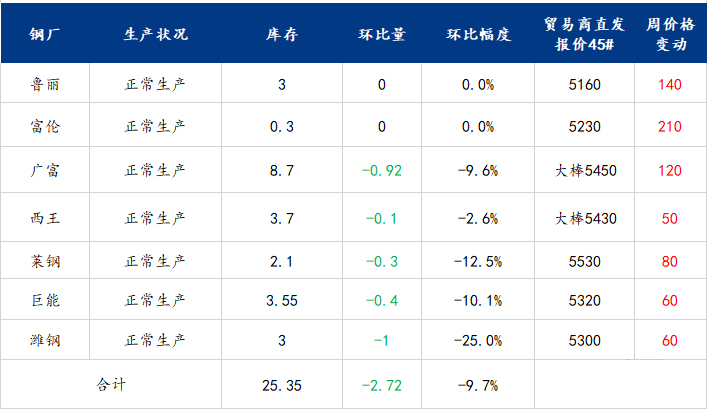Screen dimensions: 708x410
Task: Select the 大棒5450 quote cell
Action: pyautogui.click(x=585, y=170)
